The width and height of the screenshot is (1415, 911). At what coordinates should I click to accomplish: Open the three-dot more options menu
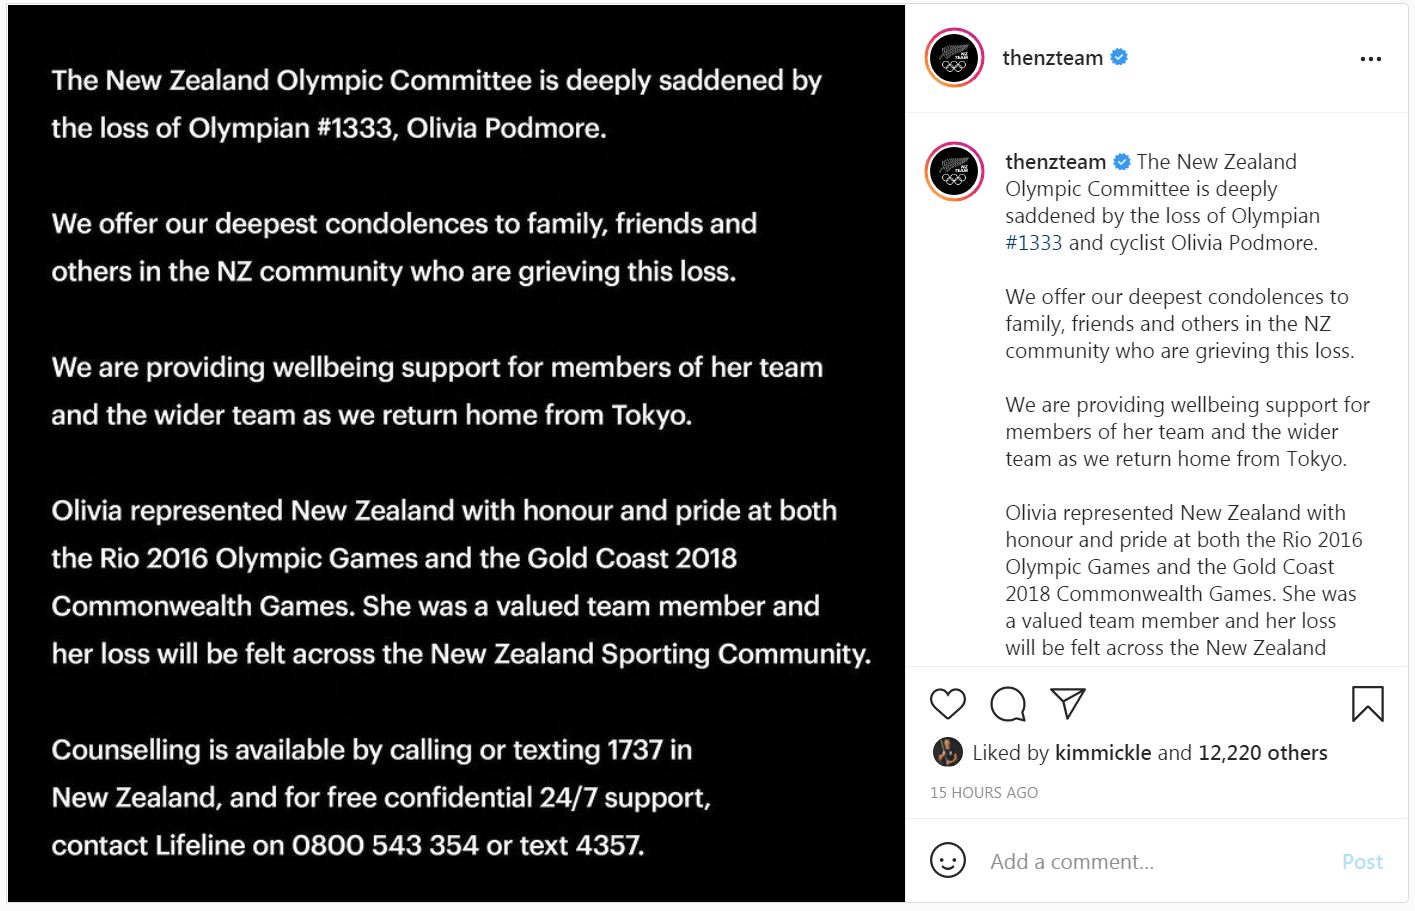[x=1370, y=59]
